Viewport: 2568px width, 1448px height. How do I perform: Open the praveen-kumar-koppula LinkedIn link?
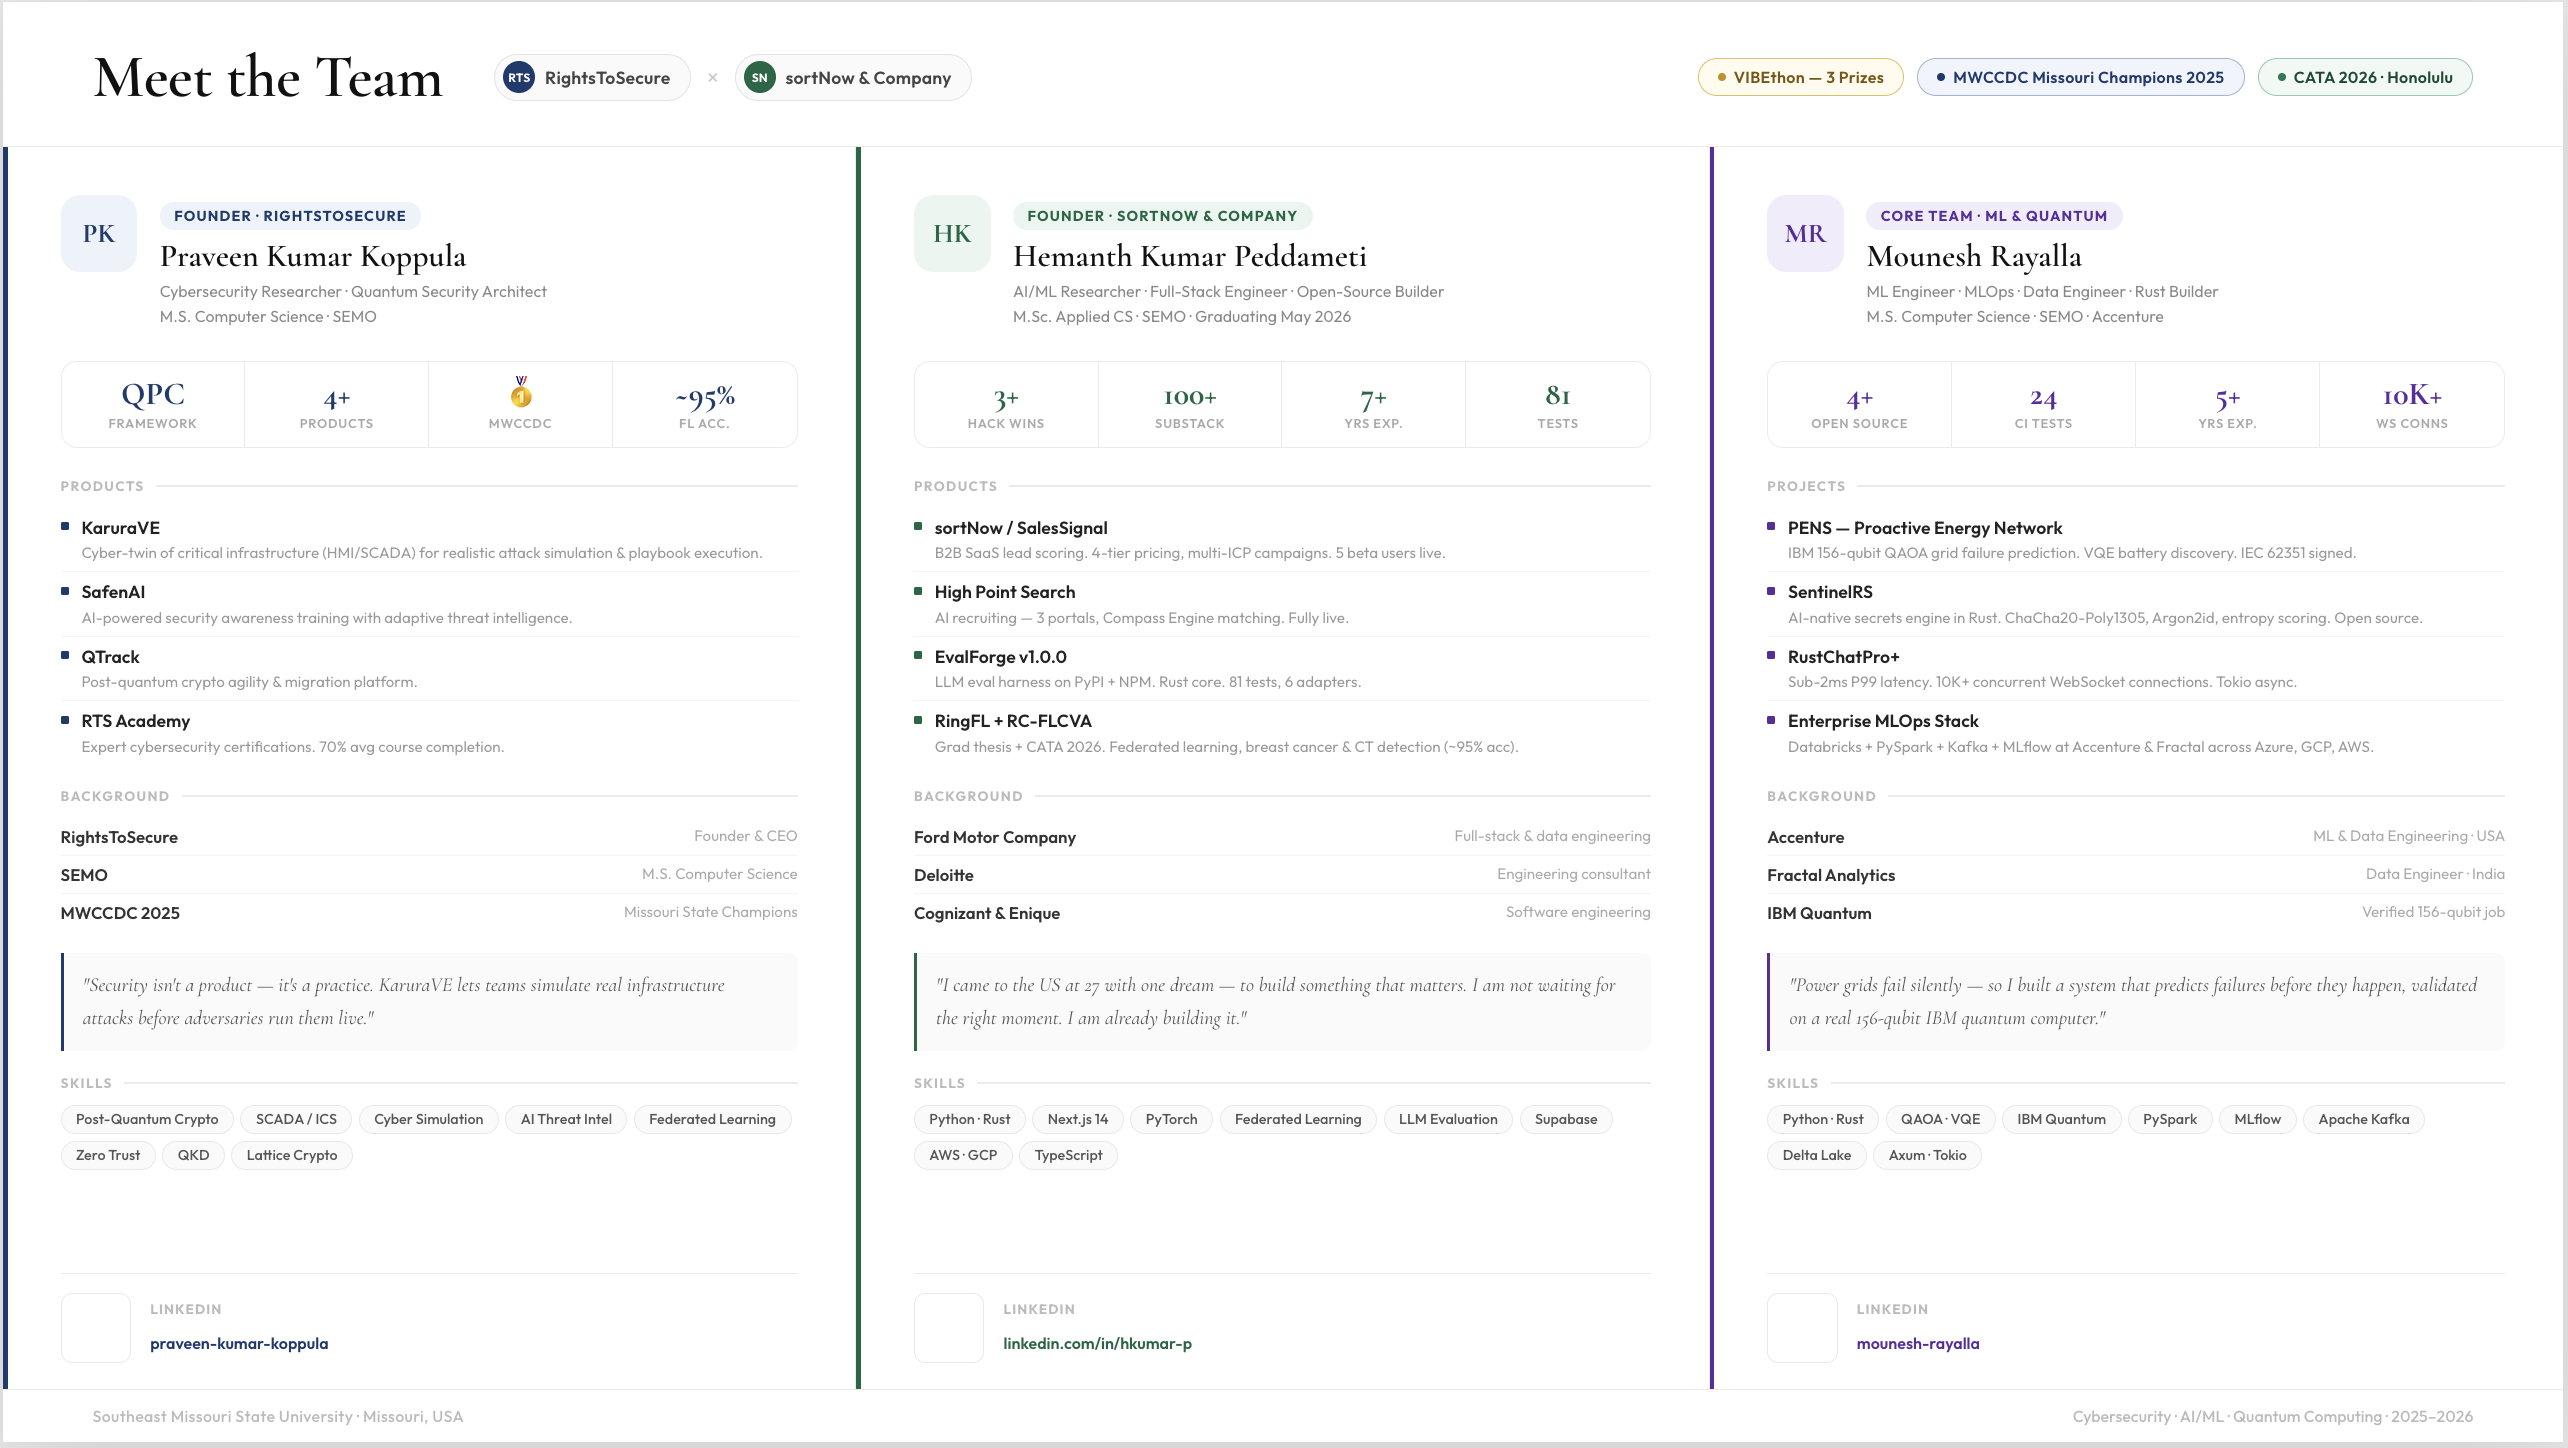click(x=239, y=1343)
